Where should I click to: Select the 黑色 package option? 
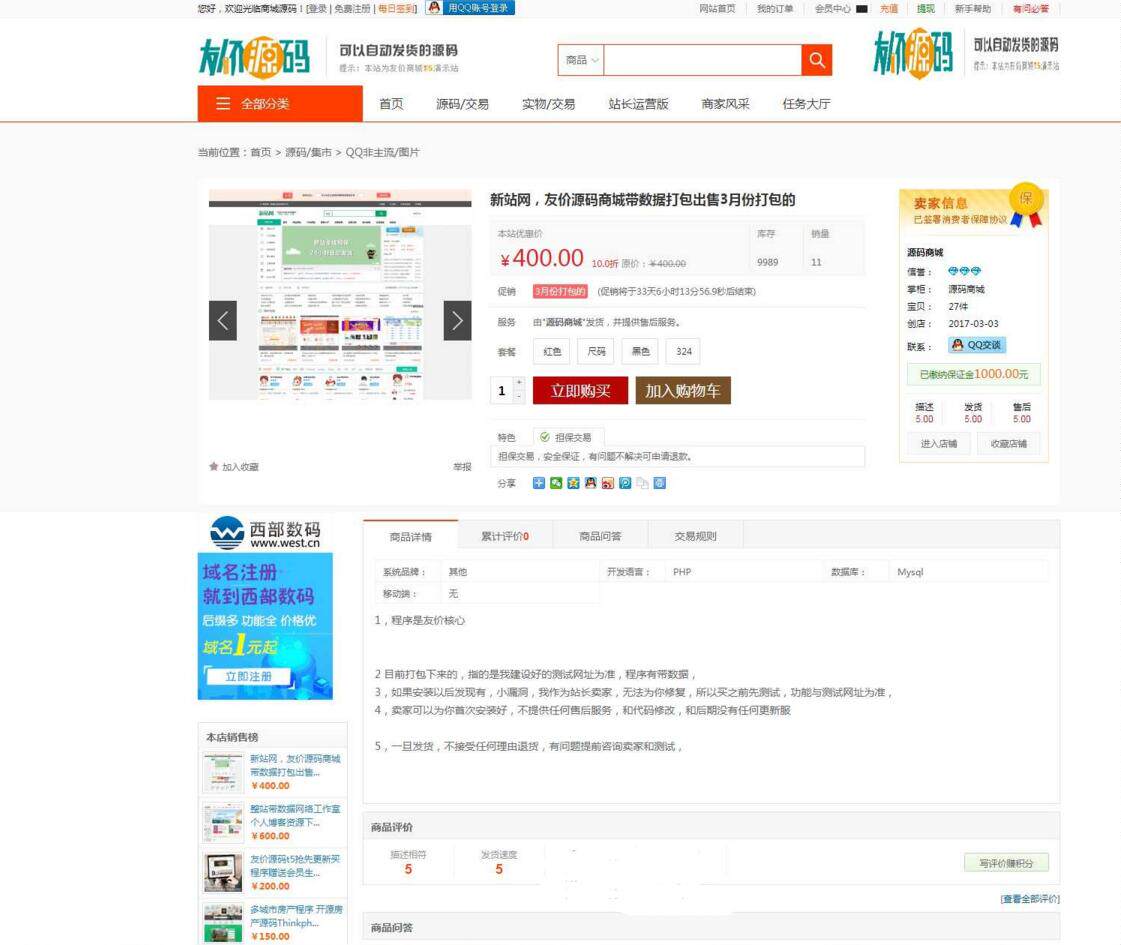click(641, 351)
